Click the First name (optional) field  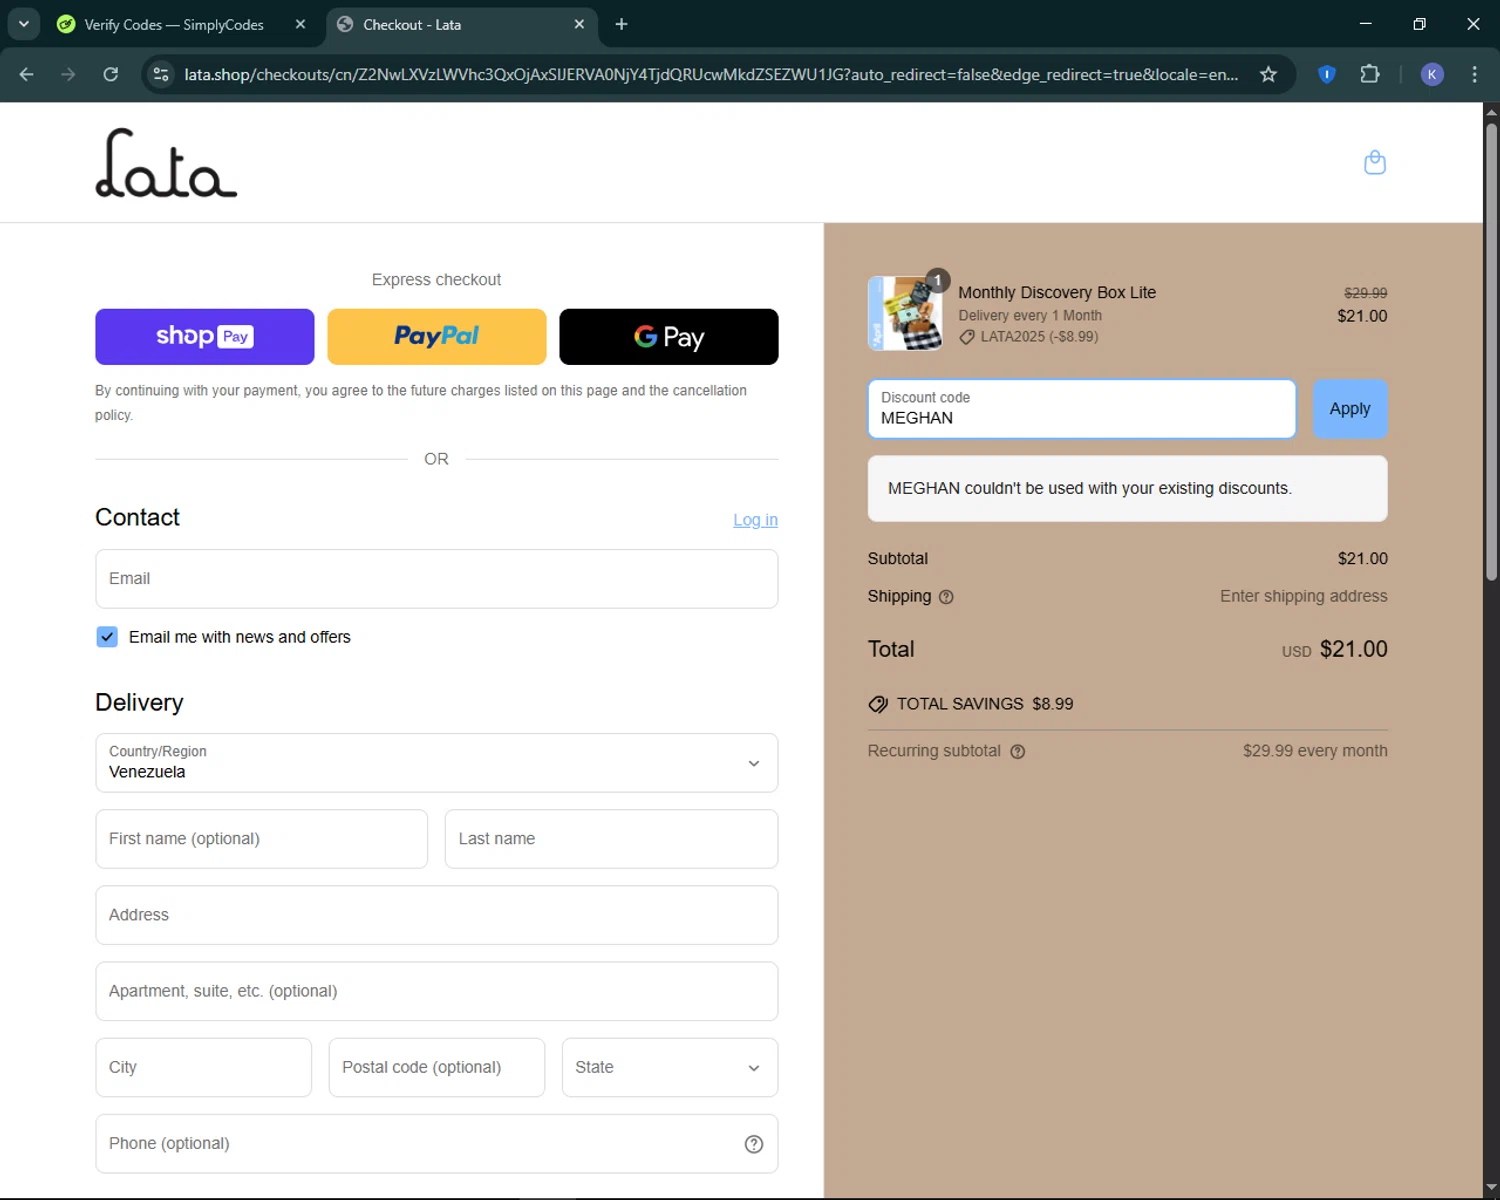pyautogui.click(x=262, y=839)
